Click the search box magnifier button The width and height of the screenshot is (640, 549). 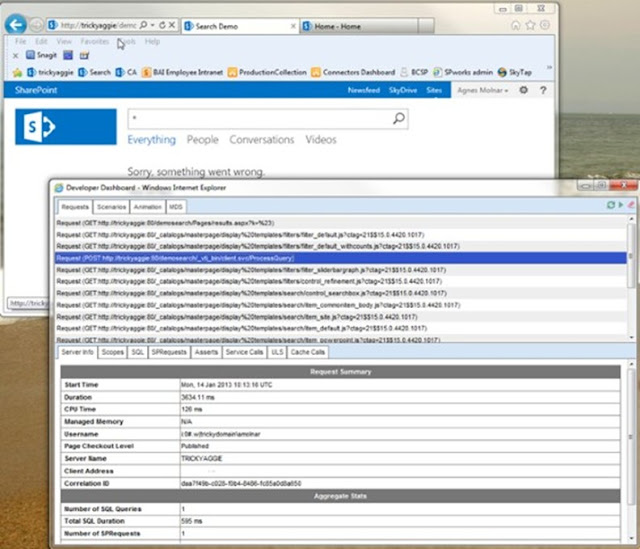point(399,118)
